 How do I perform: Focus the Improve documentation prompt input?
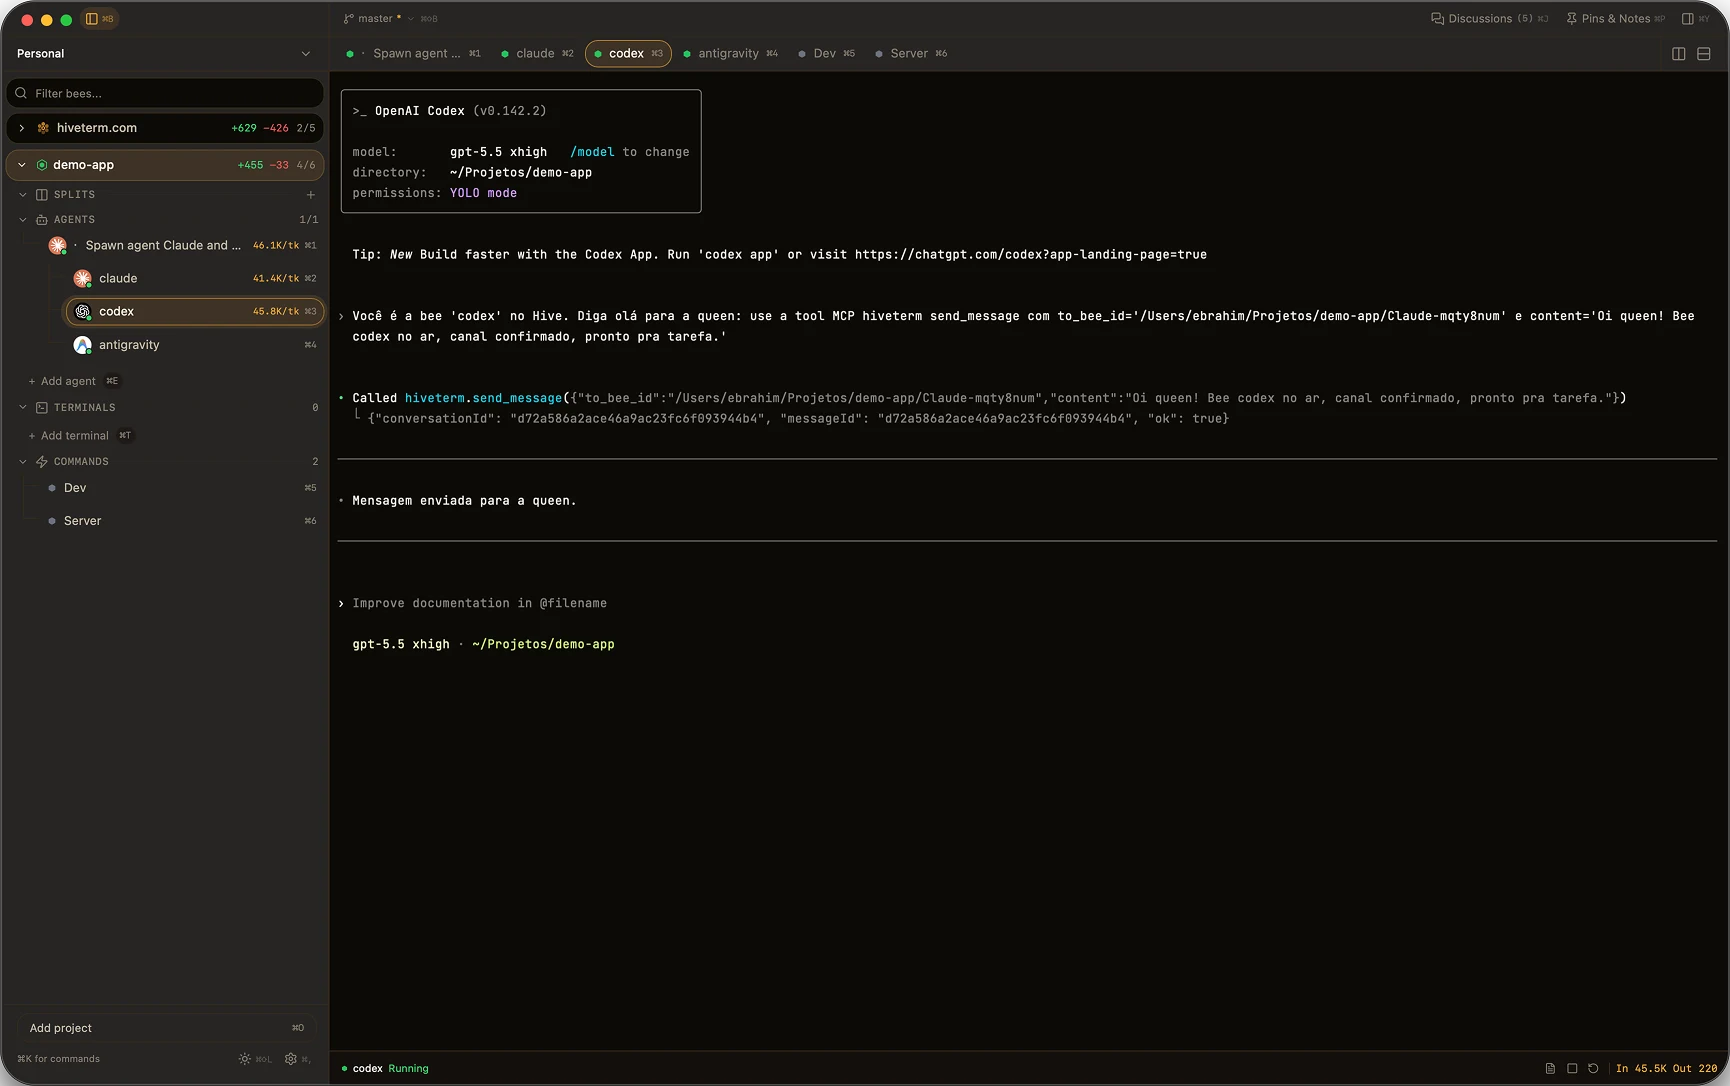click(479, 604)
